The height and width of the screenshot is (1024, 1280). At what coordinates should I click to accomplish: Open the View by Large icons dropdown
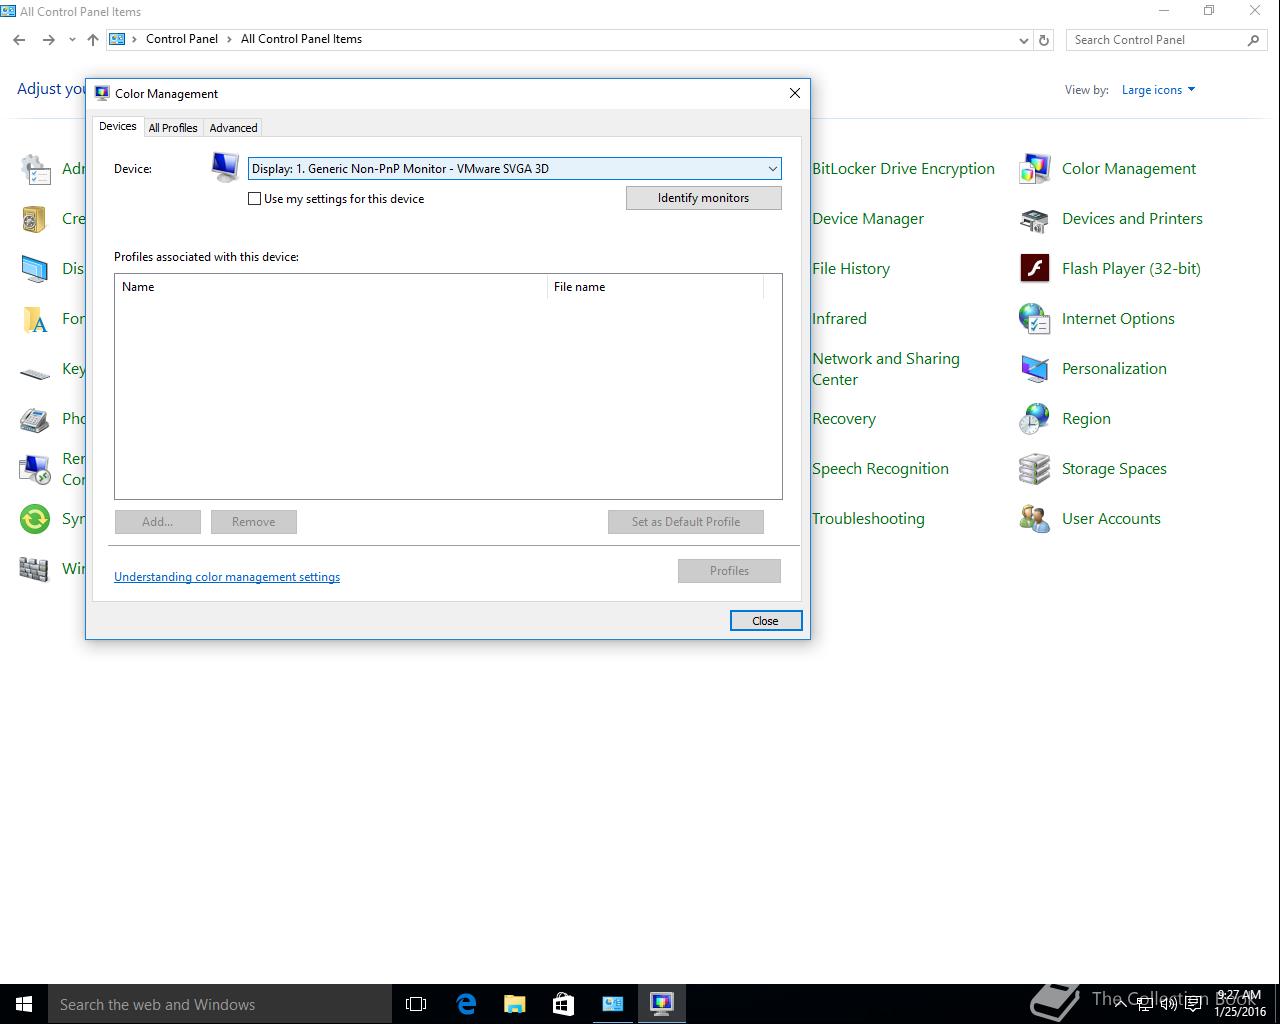1158,90
